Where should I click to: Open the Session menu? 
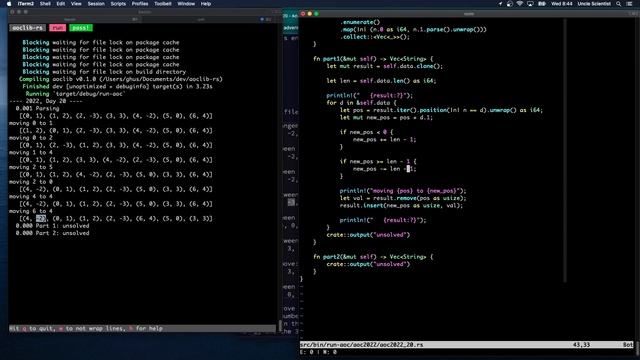point(96,4)
